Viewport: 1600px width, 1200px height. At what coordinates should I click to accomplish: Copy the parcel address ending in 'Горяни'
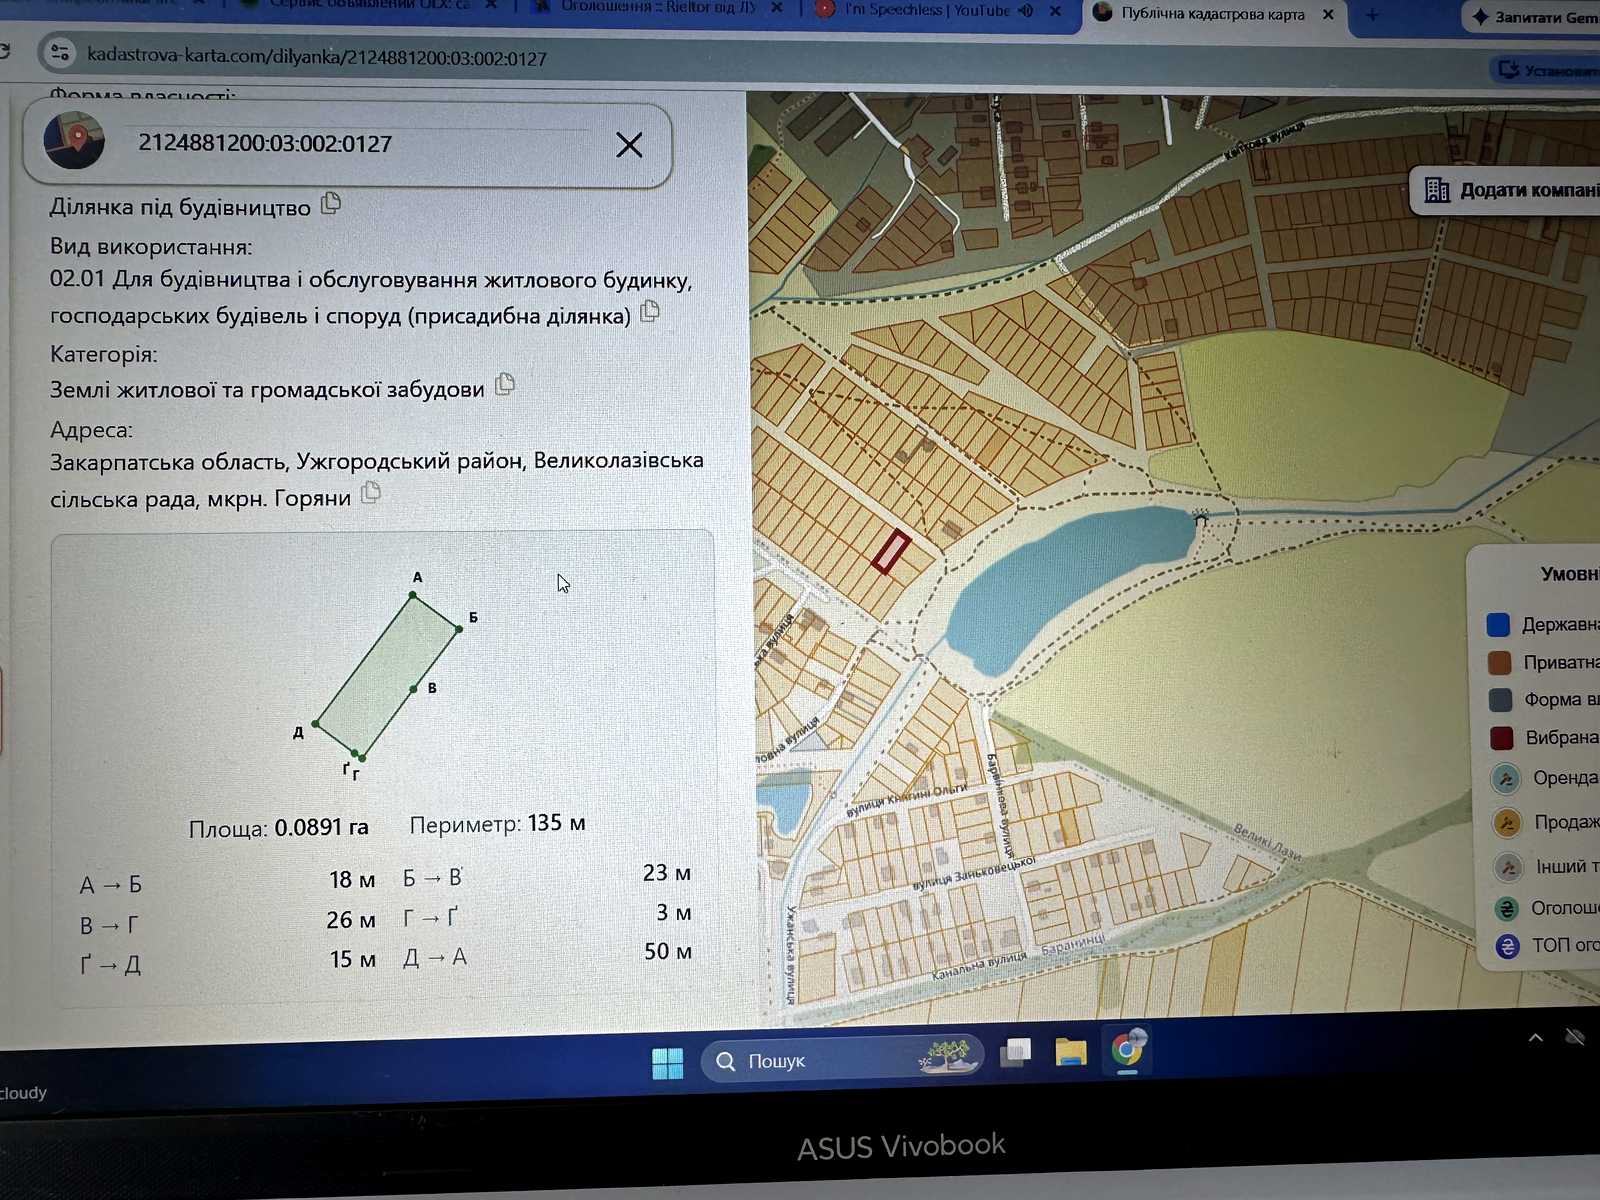371,493
